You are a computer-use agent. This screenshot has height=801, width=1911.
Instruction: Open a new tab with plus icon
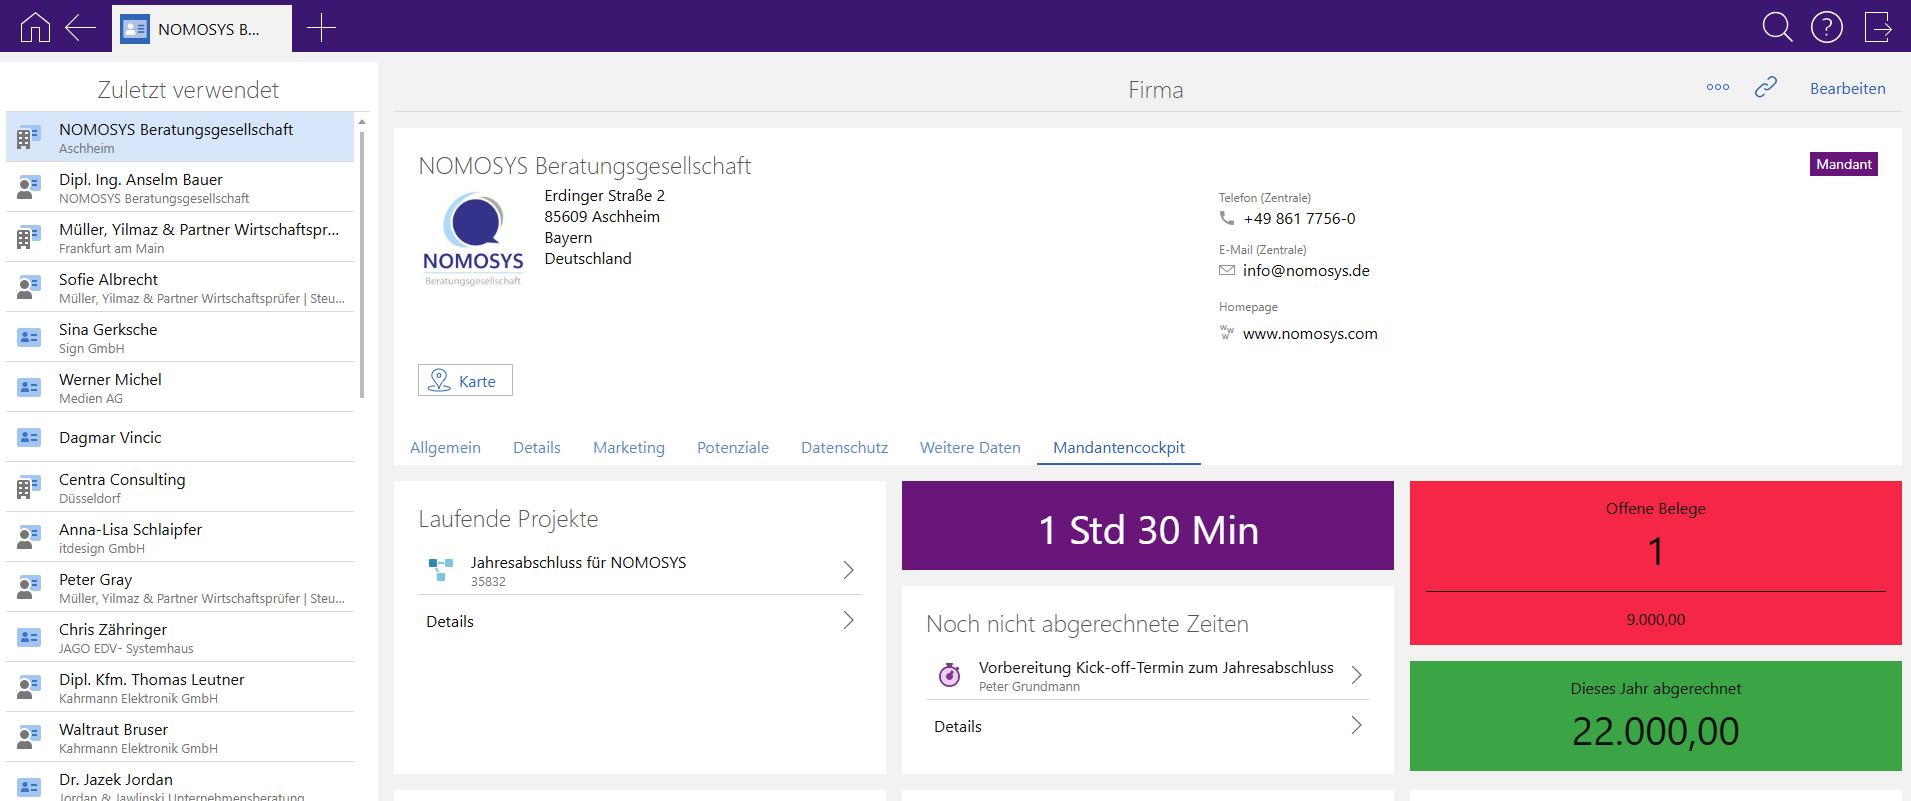coord(321,27)
